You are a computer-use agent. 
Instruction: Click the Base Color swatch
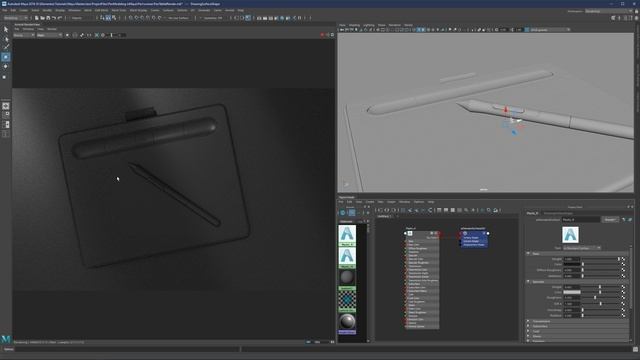(x=572, y=264)
